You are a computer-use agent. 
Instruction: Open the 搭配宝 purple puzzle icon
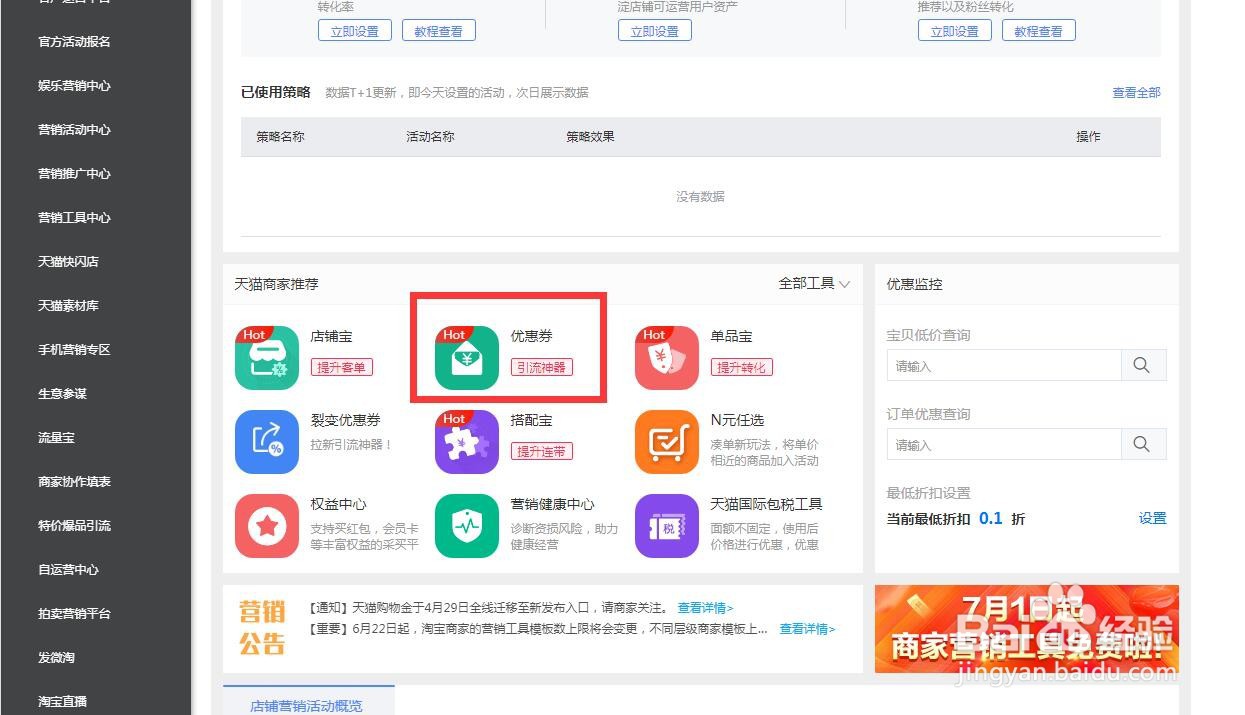tap(467, 442)
